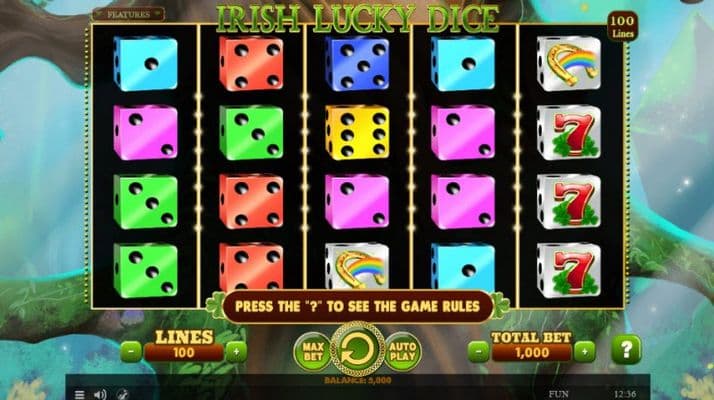Click the lucky seven dice below the horseshoe
Image resolution: width=714 pixels, height=400 pixels.
click(569, 133)
